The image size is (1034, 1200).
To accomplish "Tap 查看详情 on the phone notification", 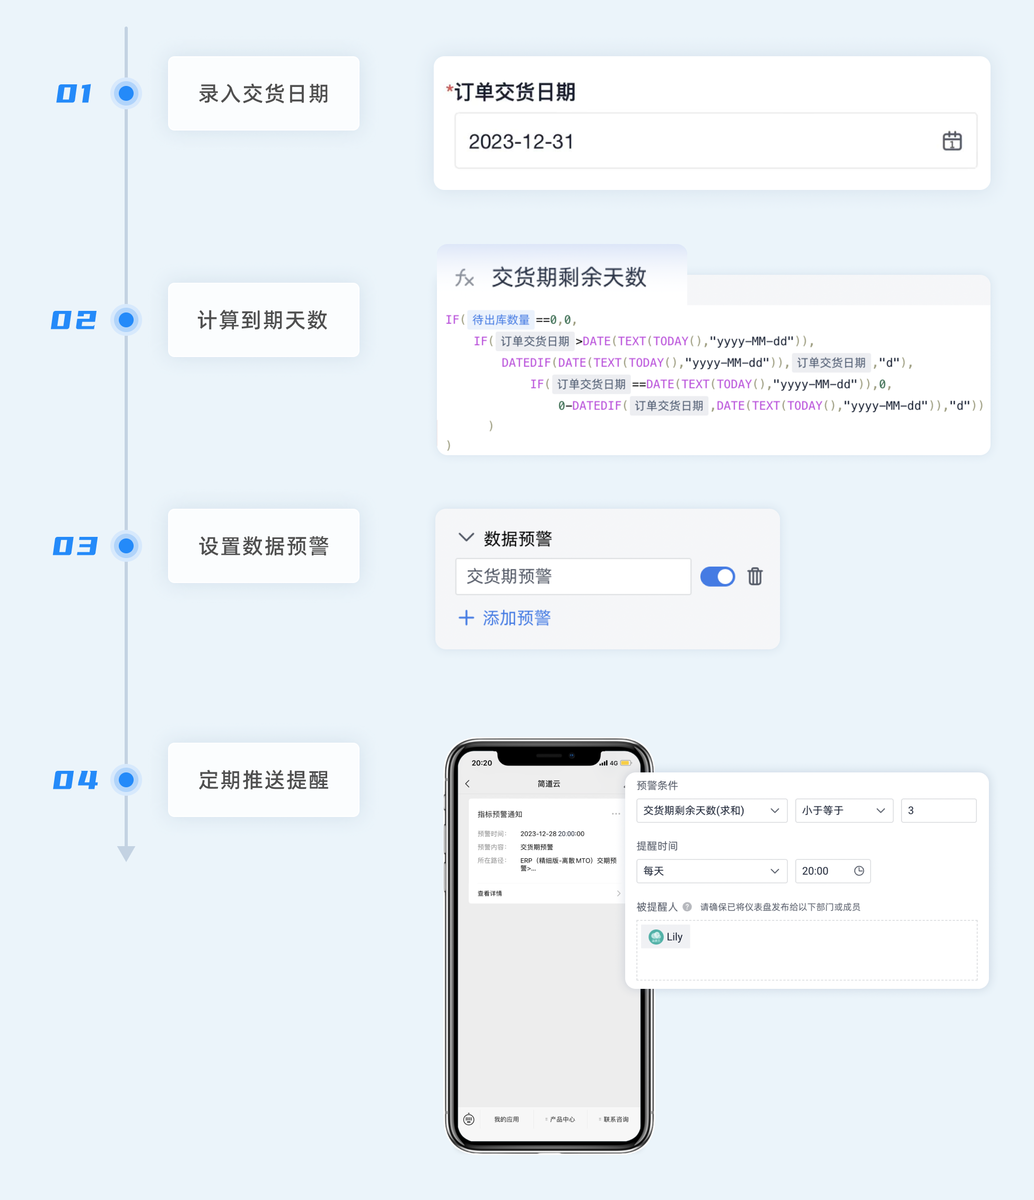I will (490, 893).
